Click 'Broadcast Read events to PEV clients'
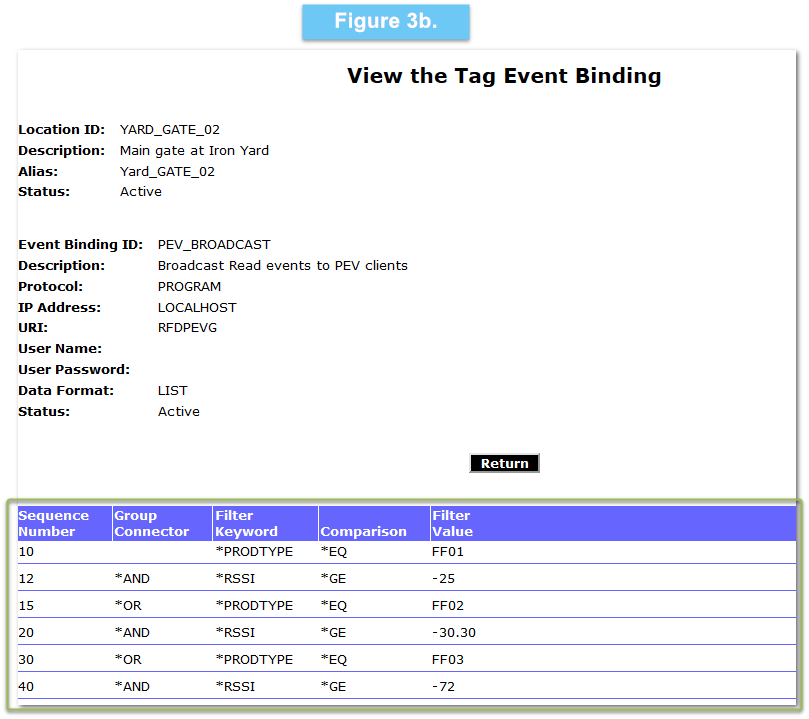 pyautogui.click(x=282, y=266)
